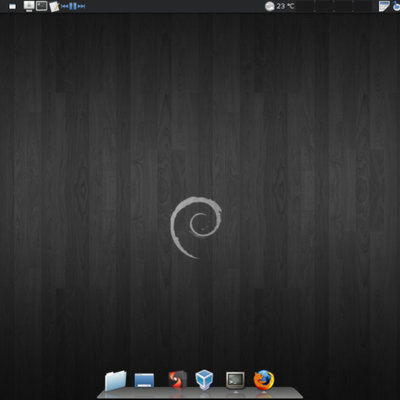Open the weather applet icon
The image size is (400, 400).
tap(269, 6)
